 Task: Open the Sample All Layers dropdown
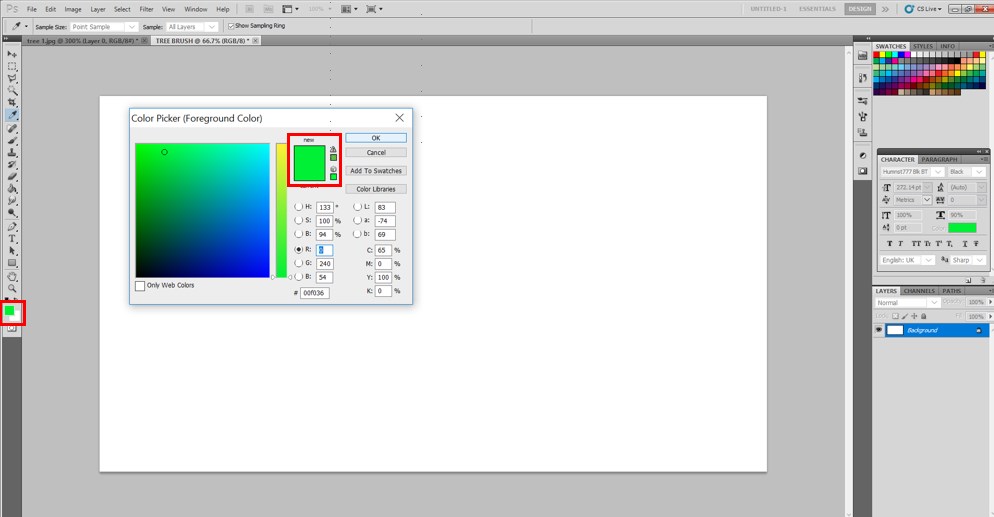click(x=193, y=27)
